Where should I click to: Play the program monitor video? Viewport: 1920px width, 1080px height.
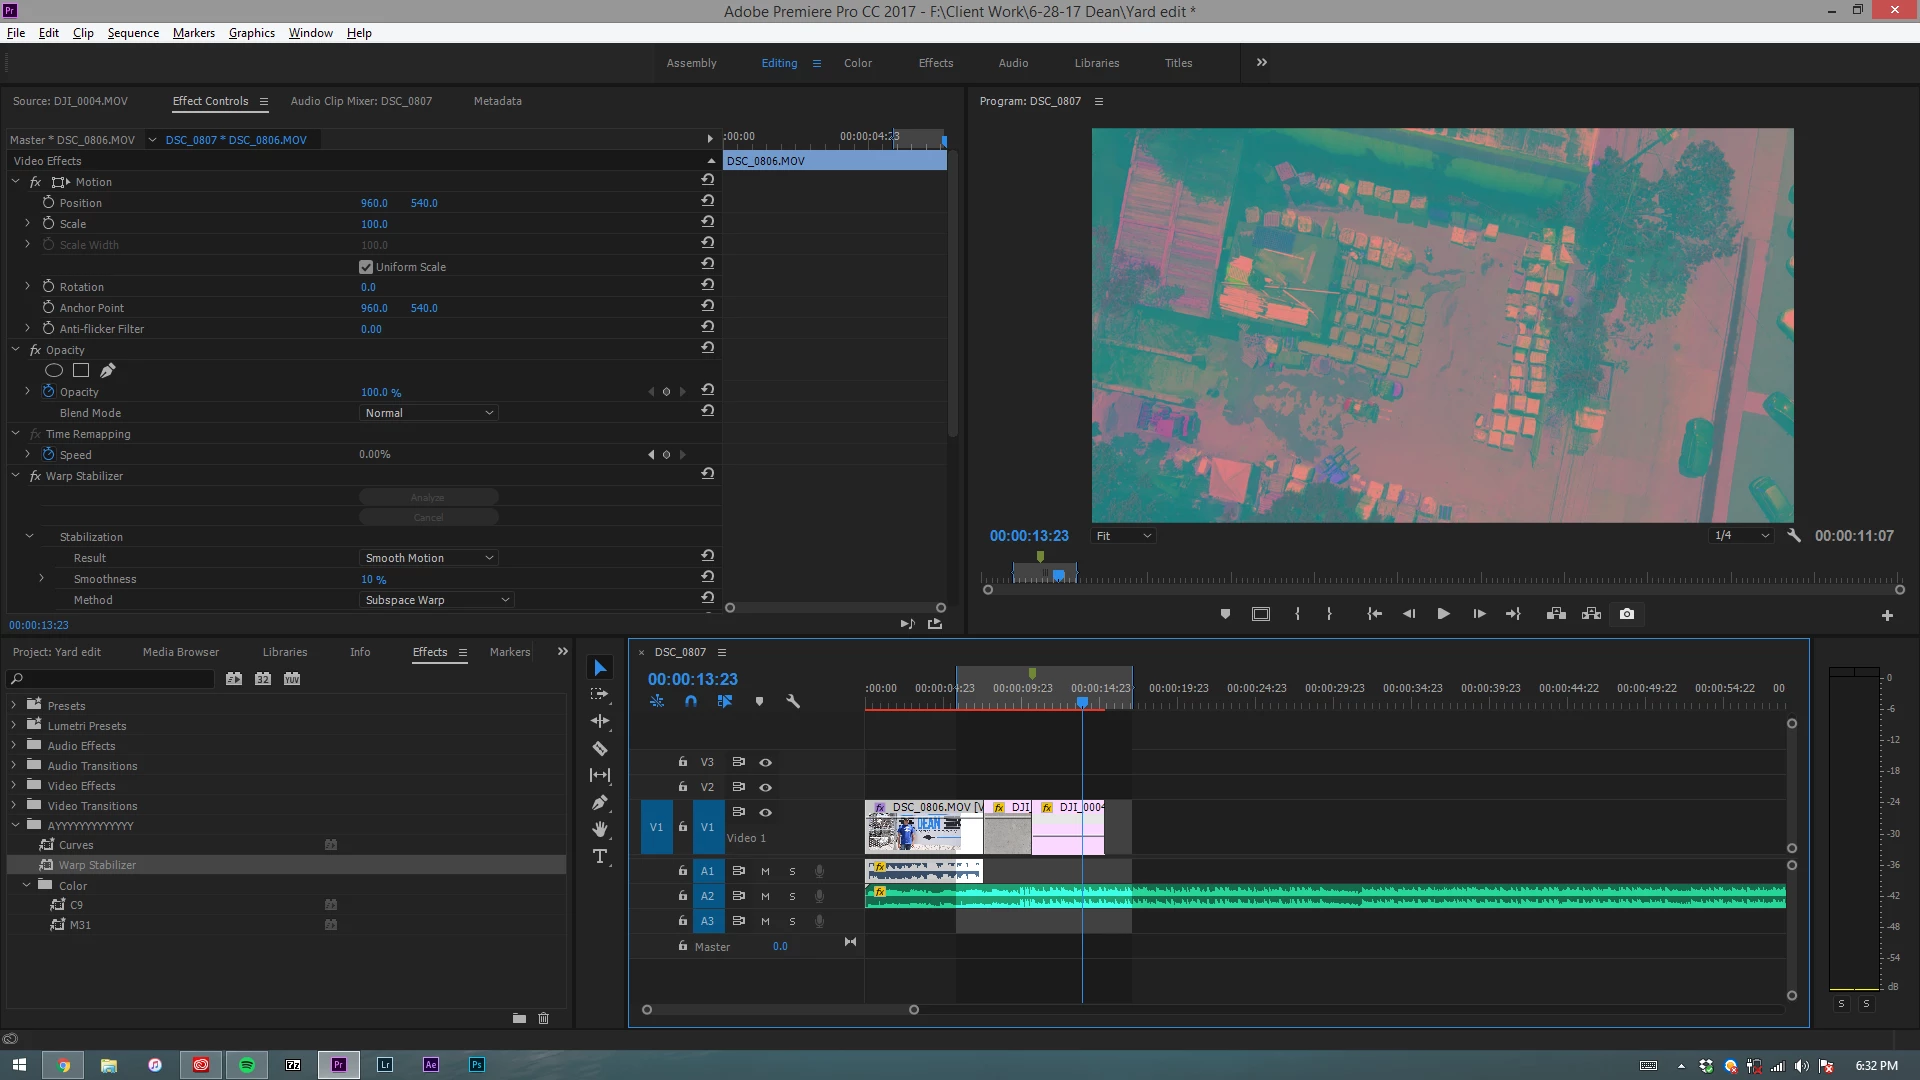coord(1443,614)
